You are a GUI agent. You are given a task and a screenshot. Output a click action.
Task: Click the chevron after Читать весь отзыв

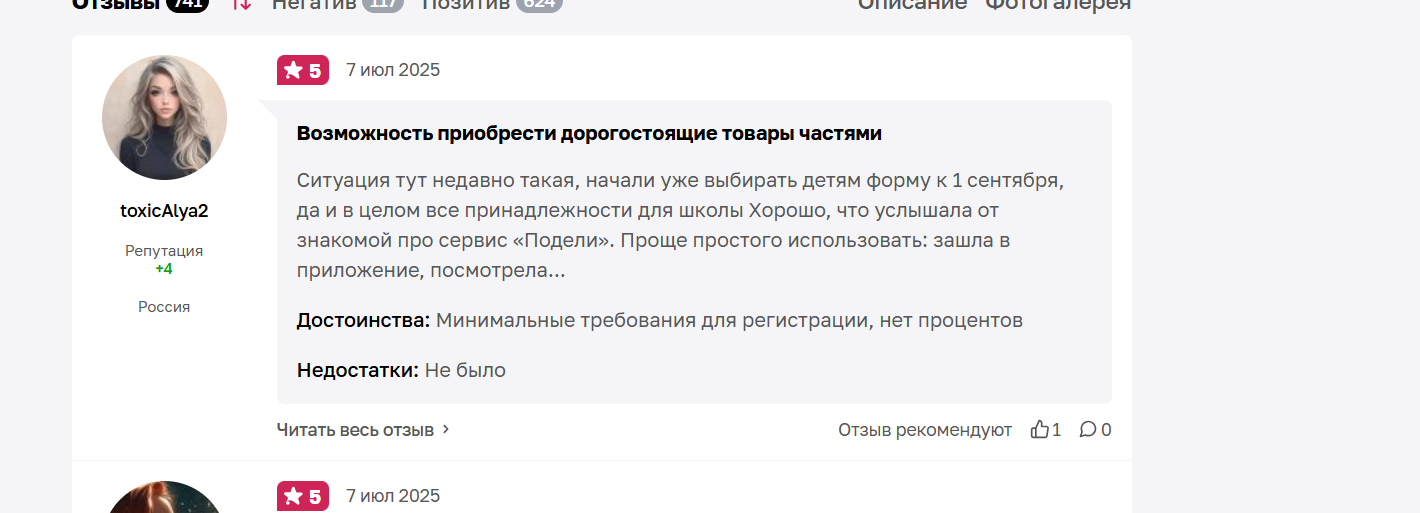[x=446, y=429]
